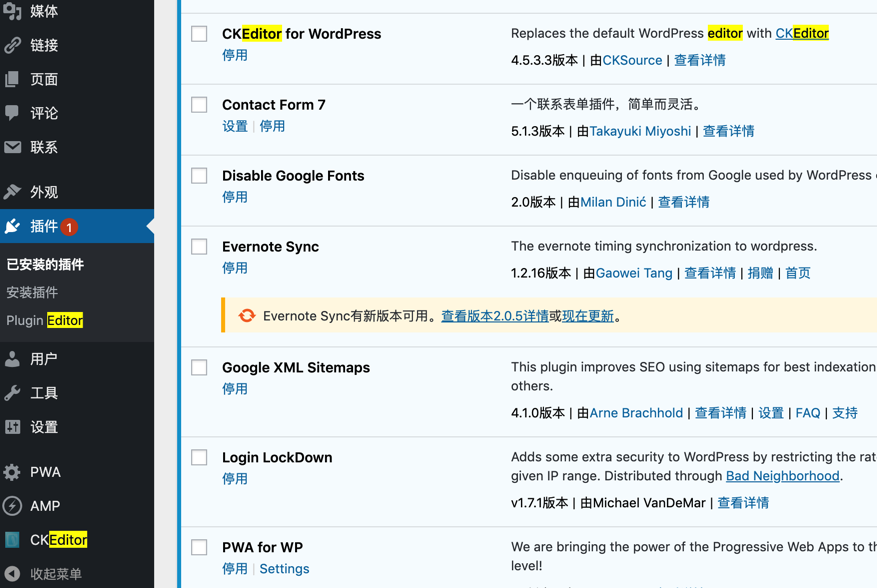The width and height of the screenshot is (877, 588).
Task: Open the 外观 menu item
Action: 44,192
